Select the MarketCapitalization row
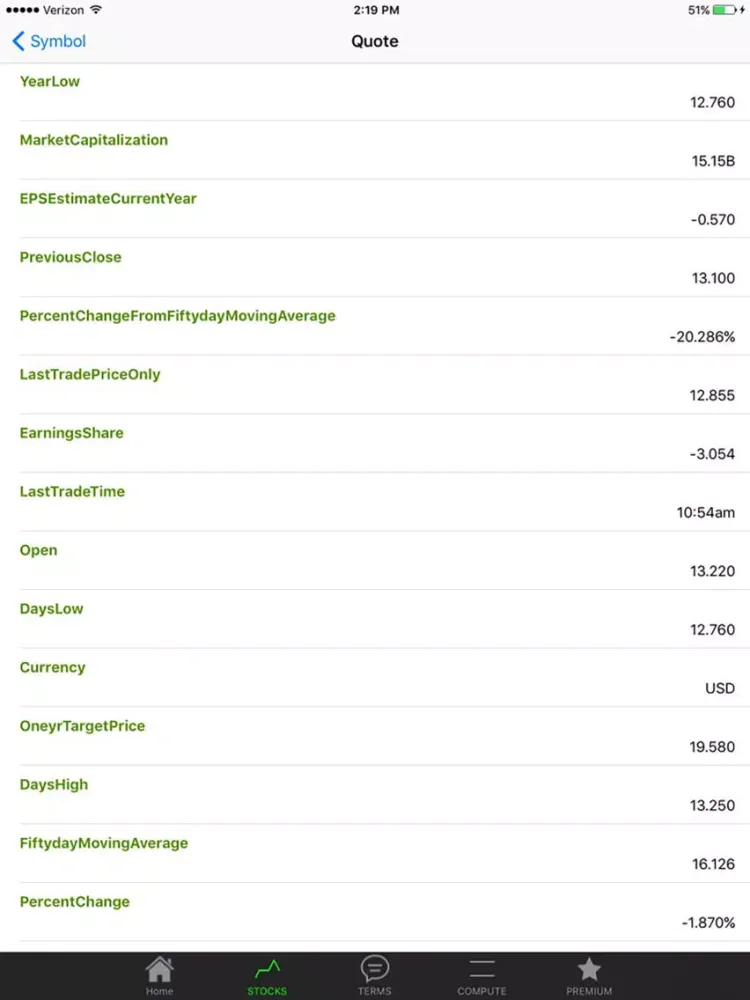This screenshot has width=750, height=1000. [x=375, y=151]
